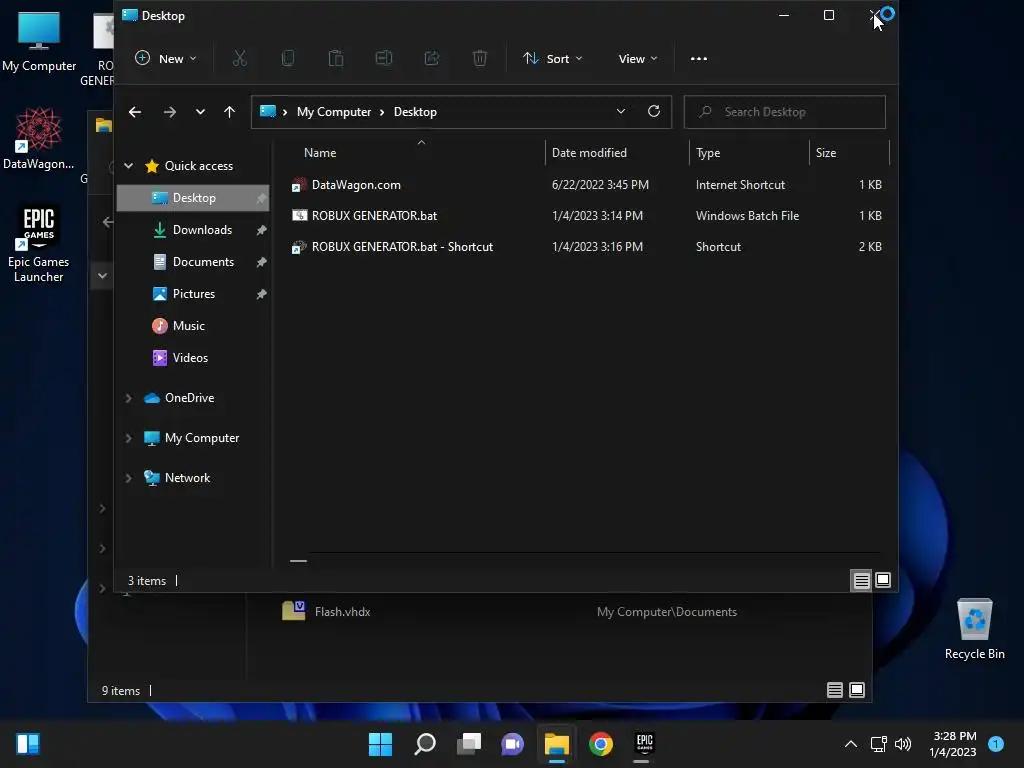
Task: Sort by Size column header
Action: [x=825, y=153]
